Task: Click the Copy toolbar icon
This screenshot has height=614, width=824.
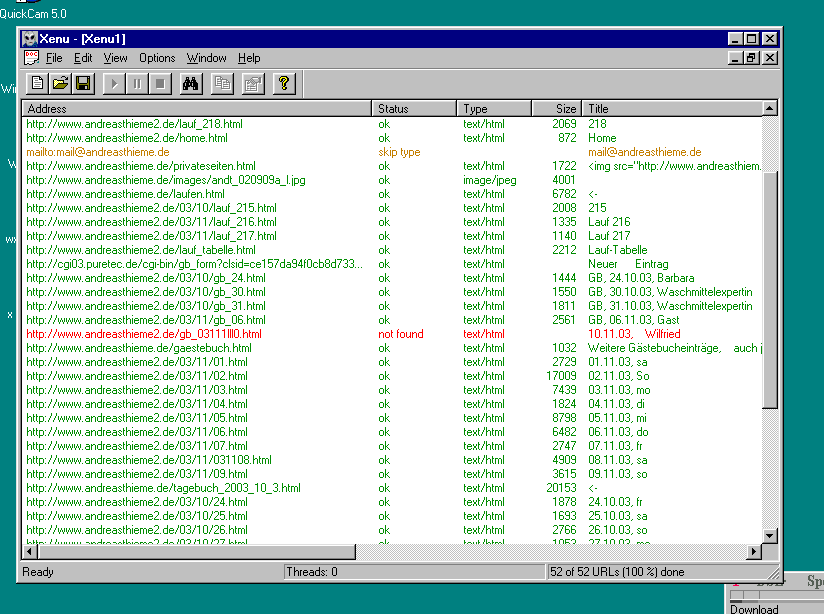Action: (222, 84)
